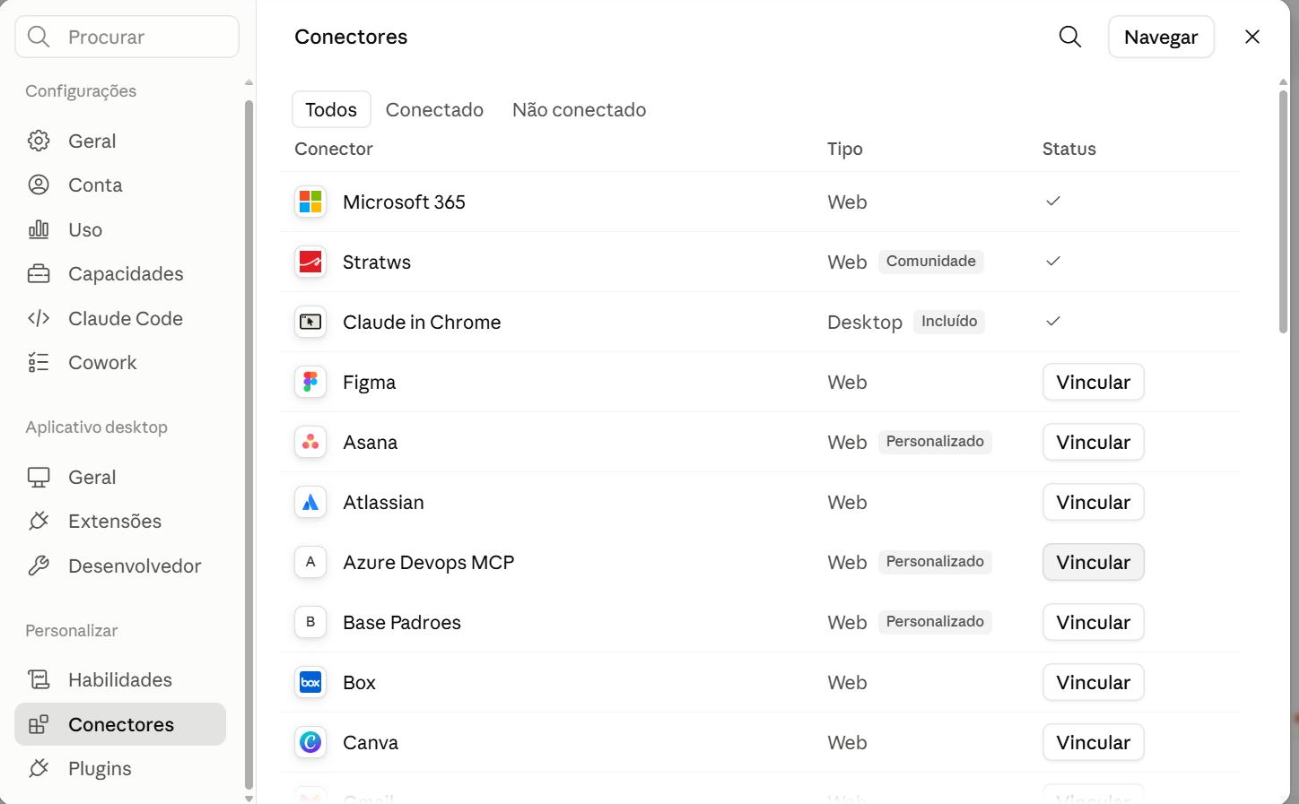Open Habilidades in the sidebar

(x=120, y=680)
